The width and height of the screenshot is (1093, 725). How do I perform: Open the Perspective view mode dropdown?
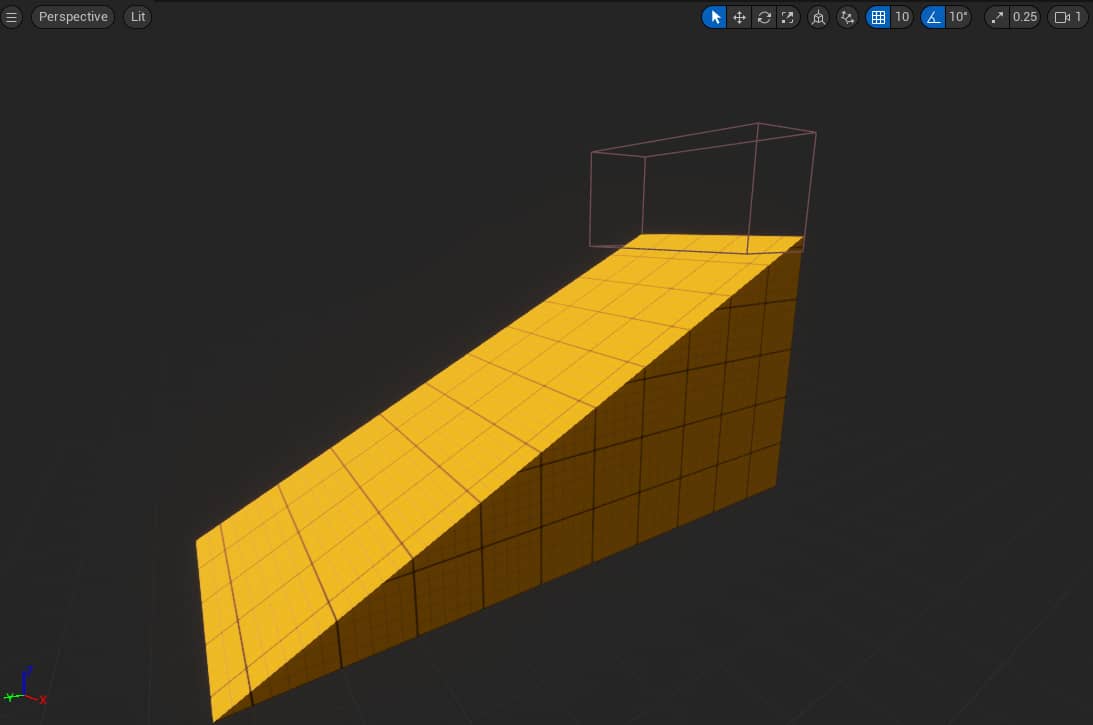click(73, 17)
